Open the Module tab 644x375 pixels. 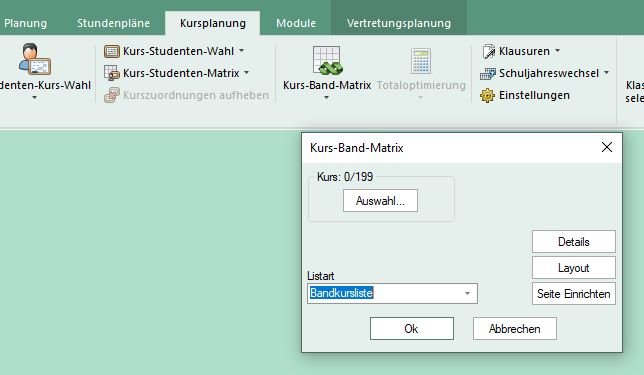[296, 23]
